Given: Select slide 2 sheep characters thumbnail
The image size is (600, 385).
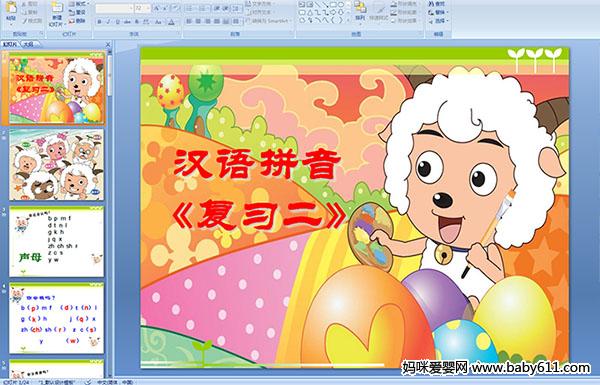Looking at the screenshot, I should pyautogui.click(x=57, y=165).
